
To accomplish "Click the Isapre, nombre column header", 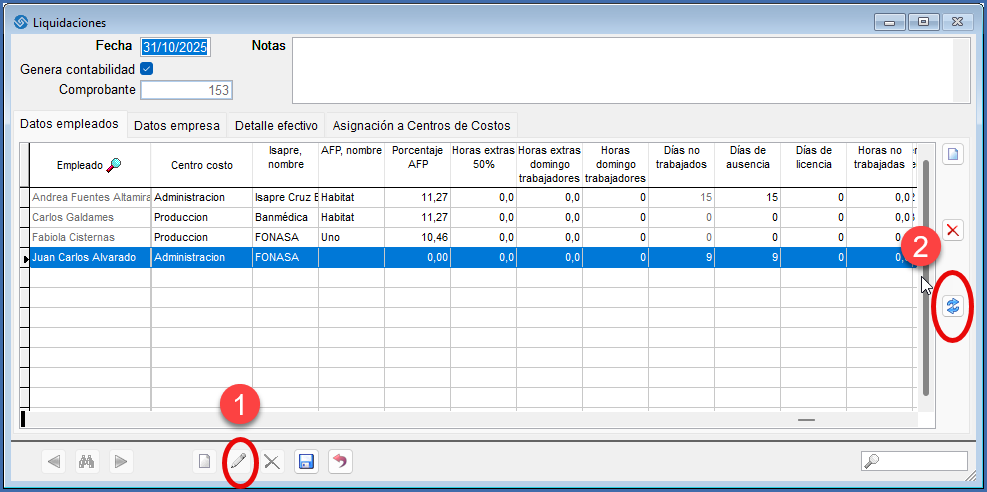I will (x=285, y=165).
